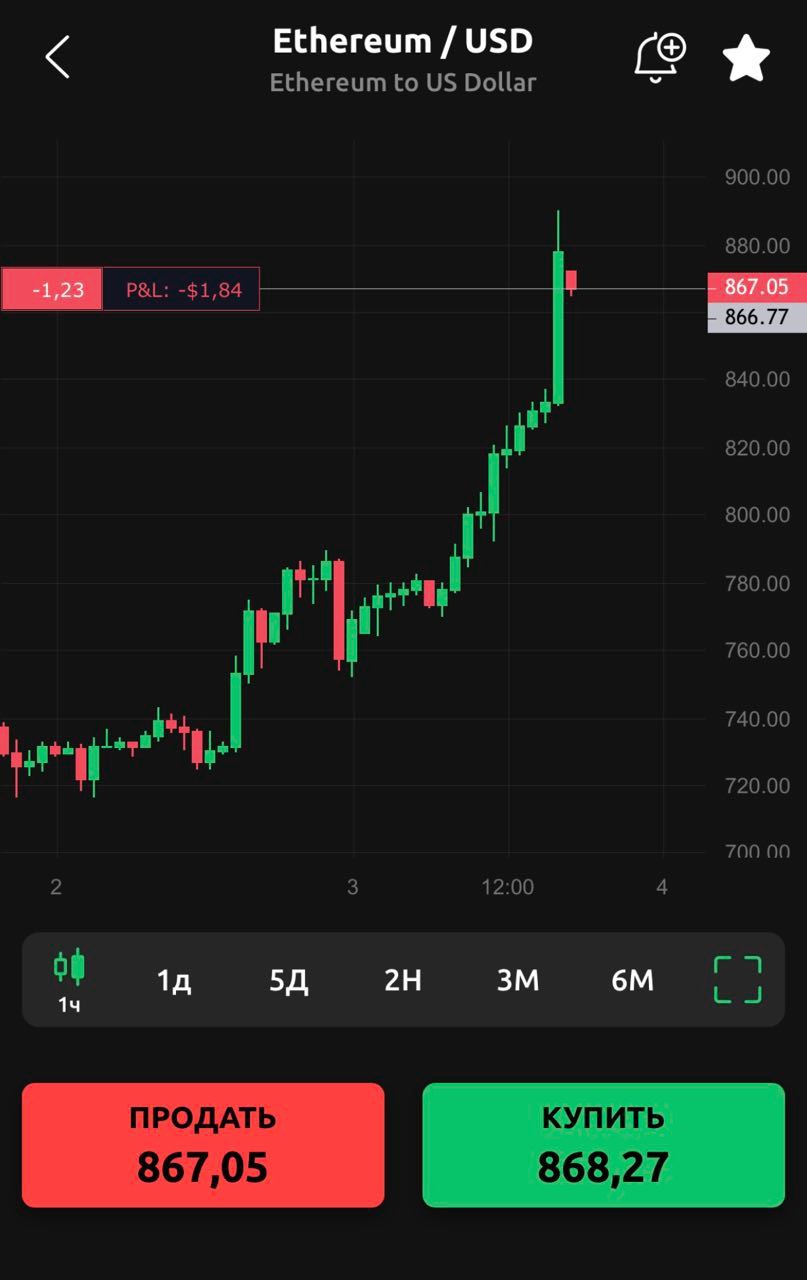Expand chart to fullscreen
The width and height of the screenshot is (807, 1280).
[737, 980]
